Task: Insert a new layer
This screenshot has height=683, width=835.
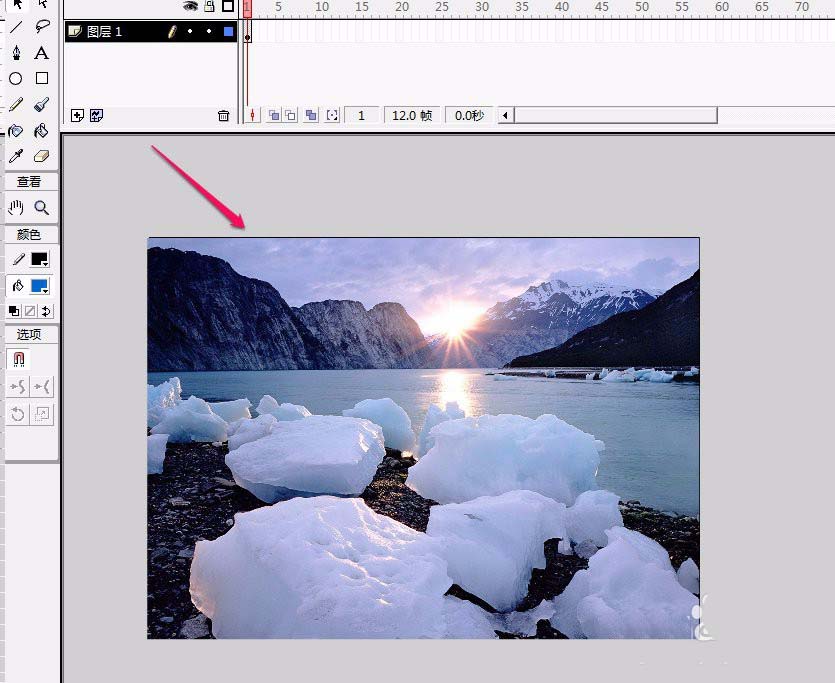Action: pos(77,116)
